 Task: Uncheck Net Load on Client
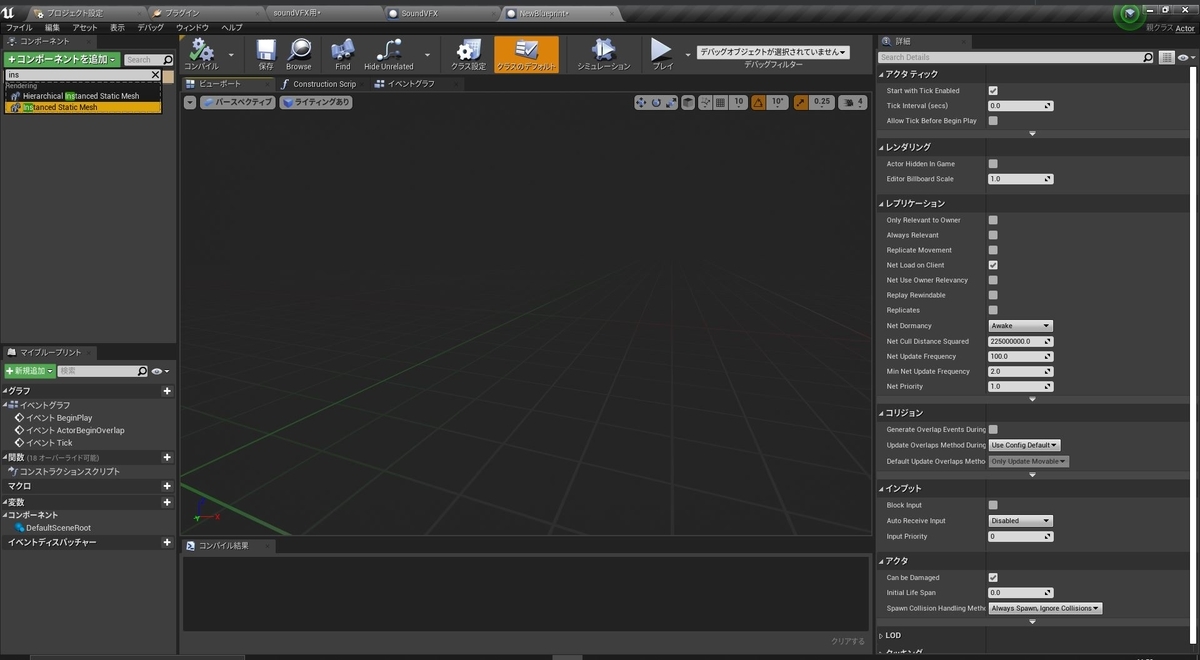pyautogui.click(x=993, y=265)
